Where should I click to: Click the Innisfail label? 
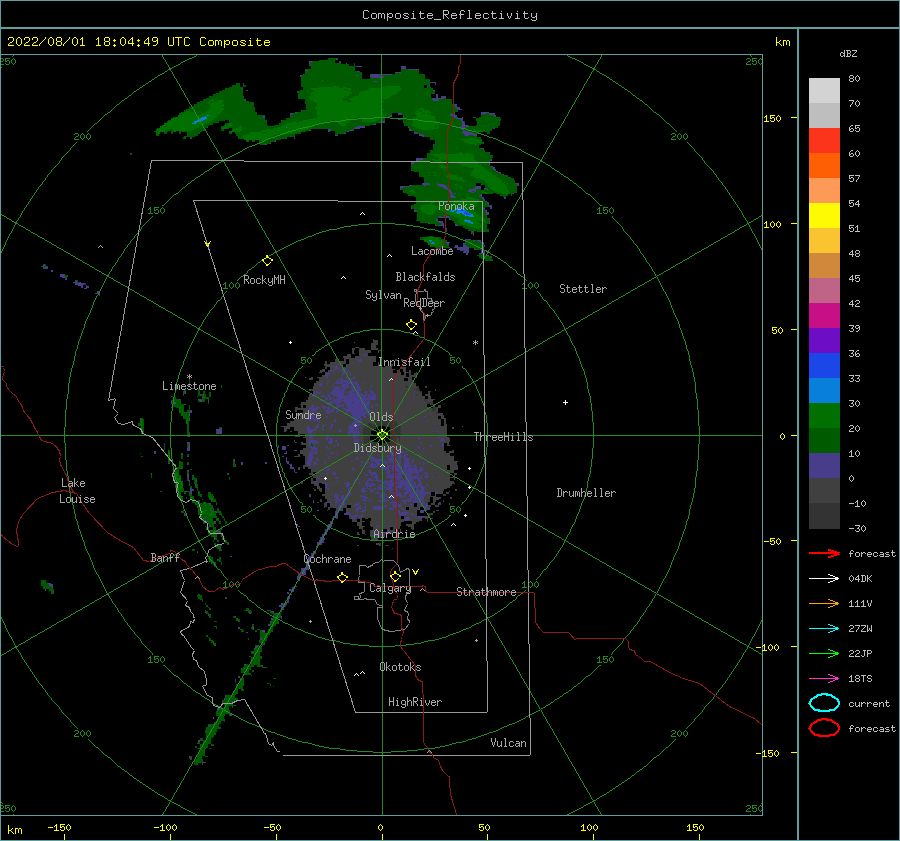[404, 362]
